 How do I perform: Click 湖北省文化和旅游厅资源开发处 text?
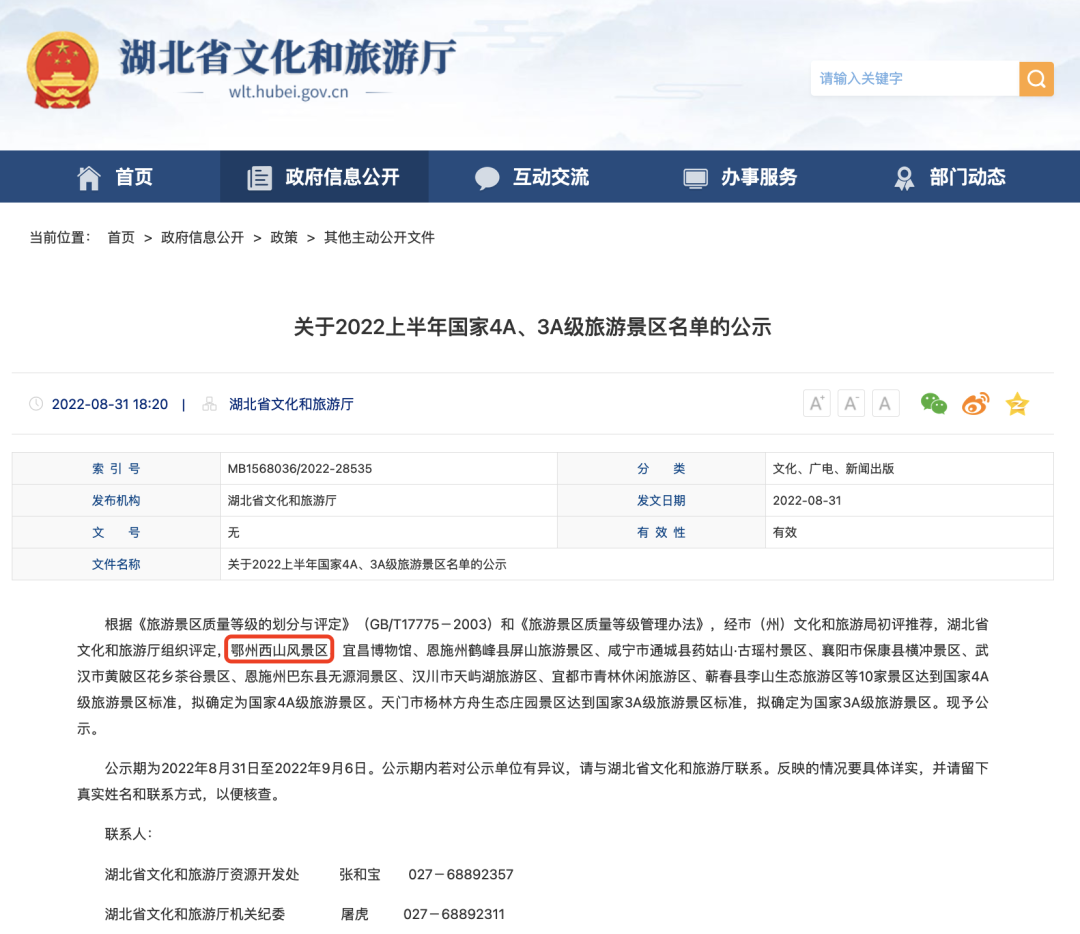[202, 874]
